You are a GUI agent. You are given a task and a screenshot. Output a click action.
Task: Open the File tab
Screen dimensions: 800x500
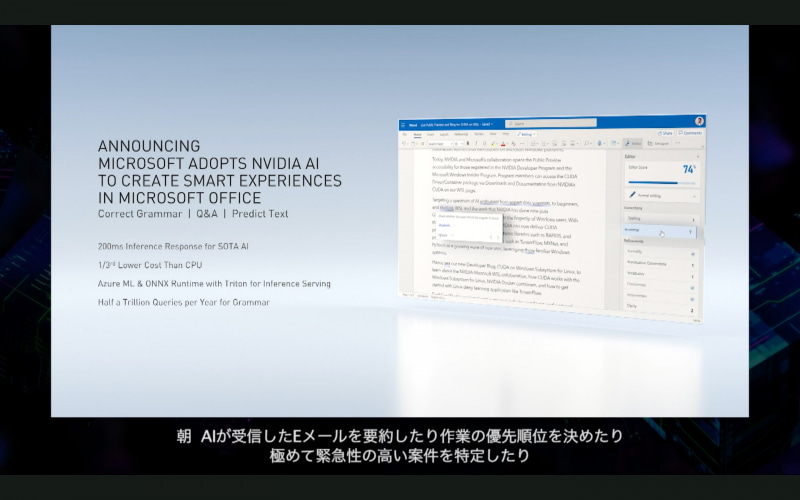[x=405, y=134]
